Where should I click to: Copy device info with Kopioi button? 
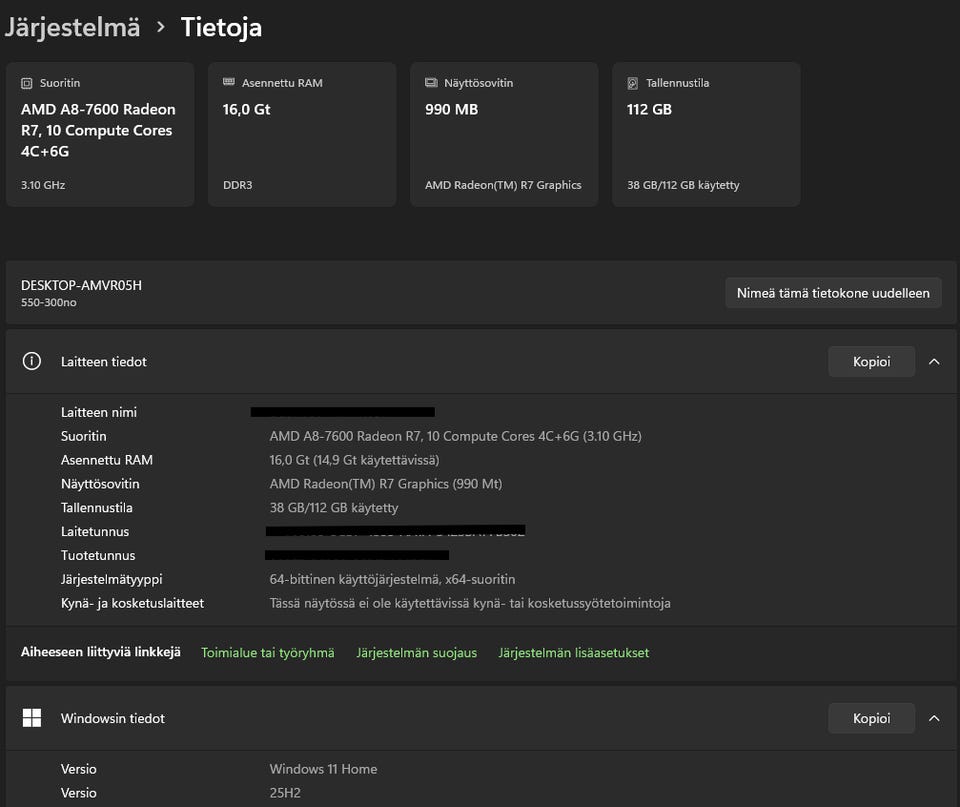coord(871,361)
